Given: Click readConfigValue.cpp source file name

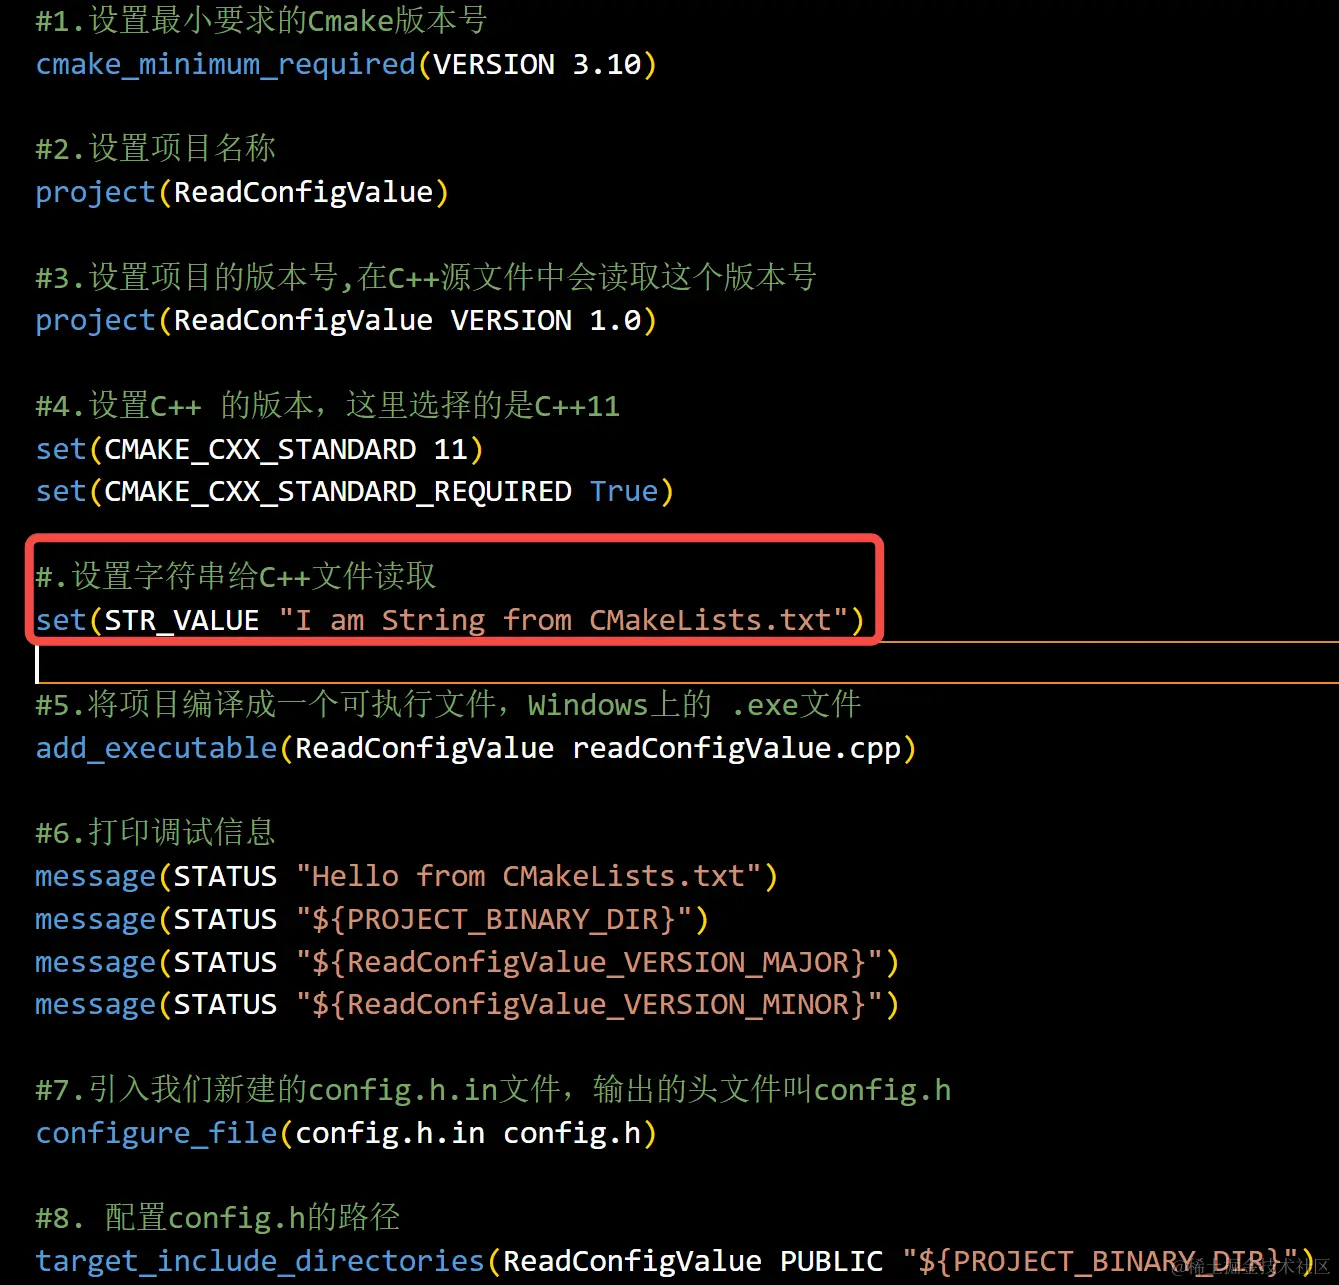Looking at the screenshot, I should (736, 748).
